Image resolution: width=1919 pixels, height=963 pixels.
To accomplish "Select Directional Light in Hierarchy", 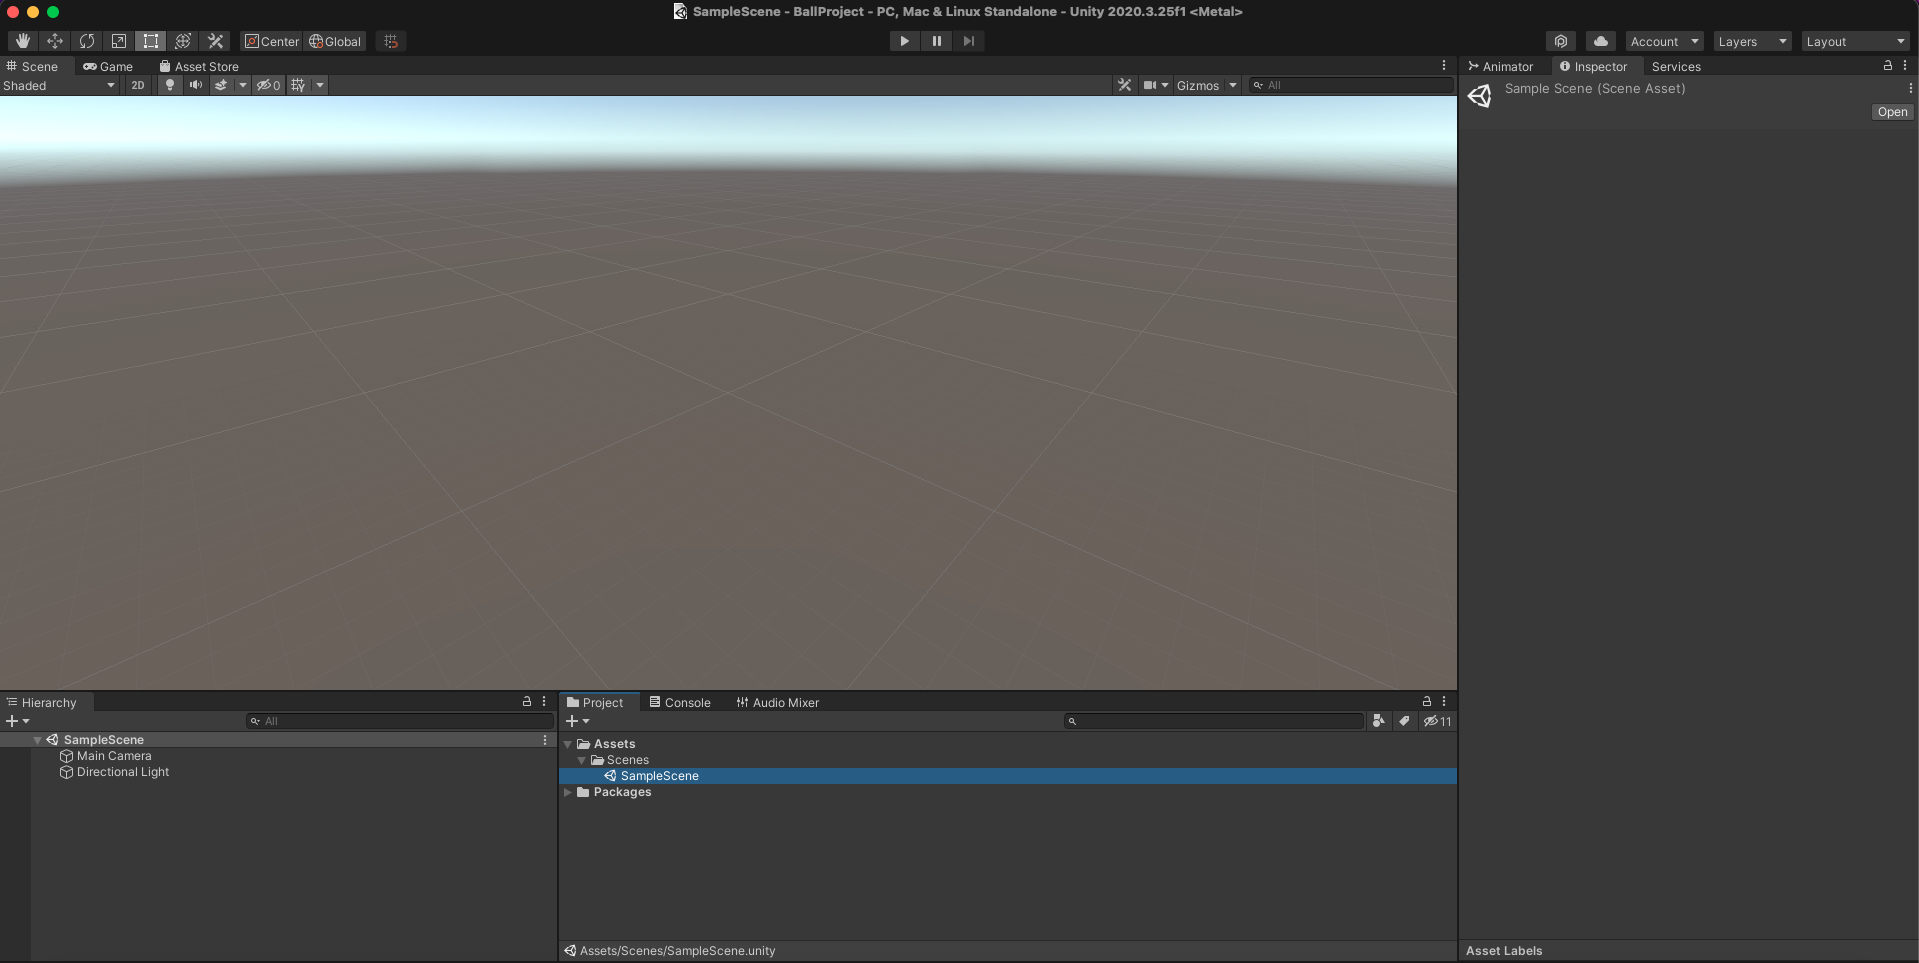I will pos(123,772).
